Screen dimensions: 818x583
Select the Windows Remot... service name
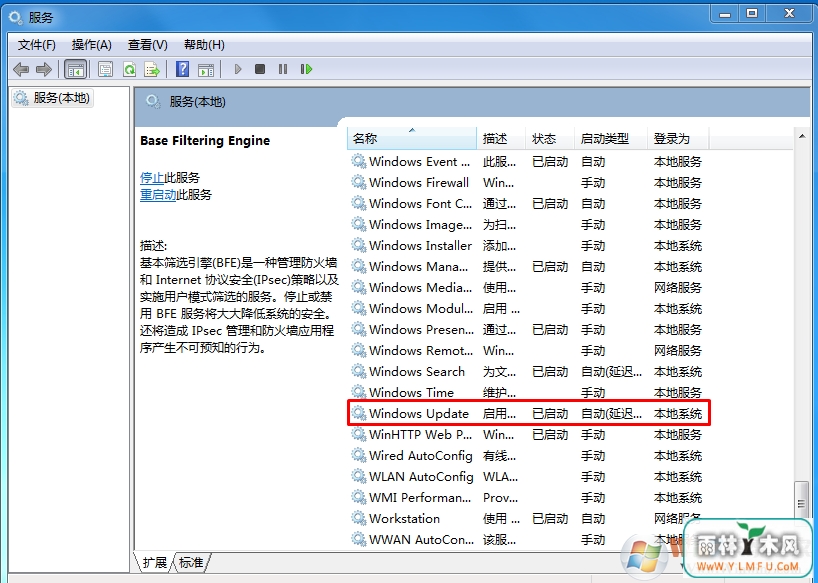pos(421,350)
